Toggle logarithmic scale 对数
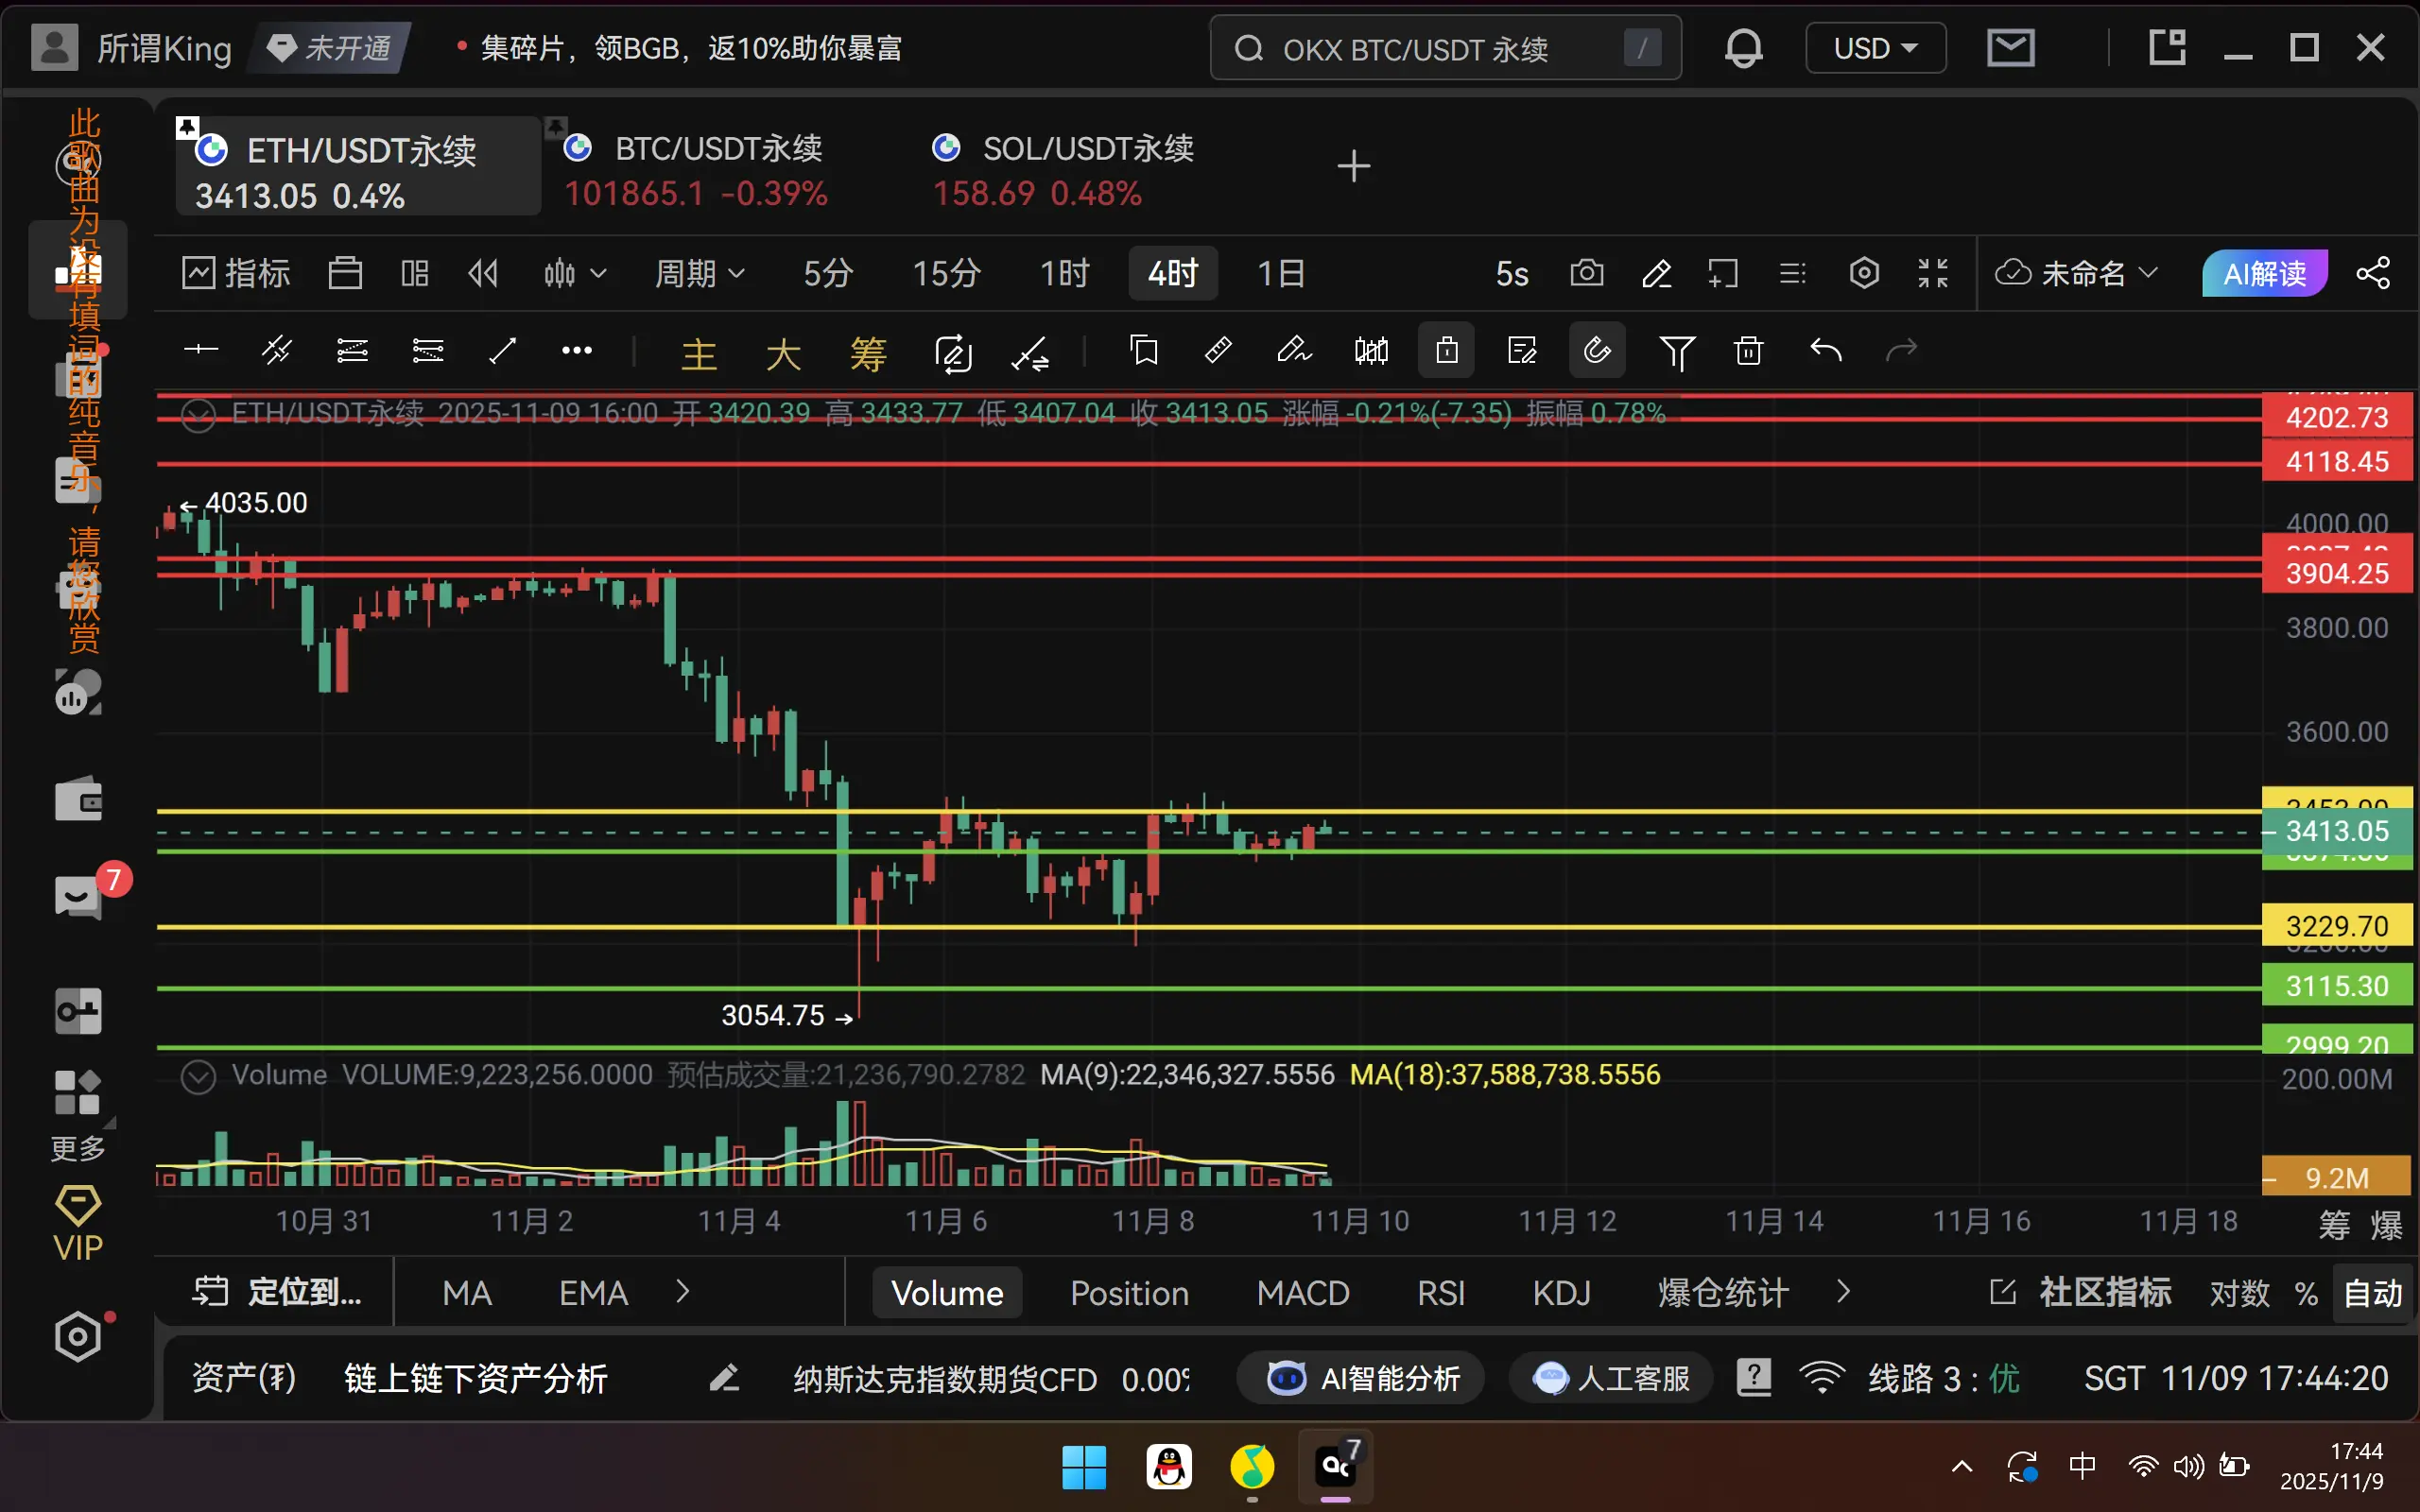Image resolution: width=2420 pixels, height=1512 pixels. (x=2239, y=1293)
